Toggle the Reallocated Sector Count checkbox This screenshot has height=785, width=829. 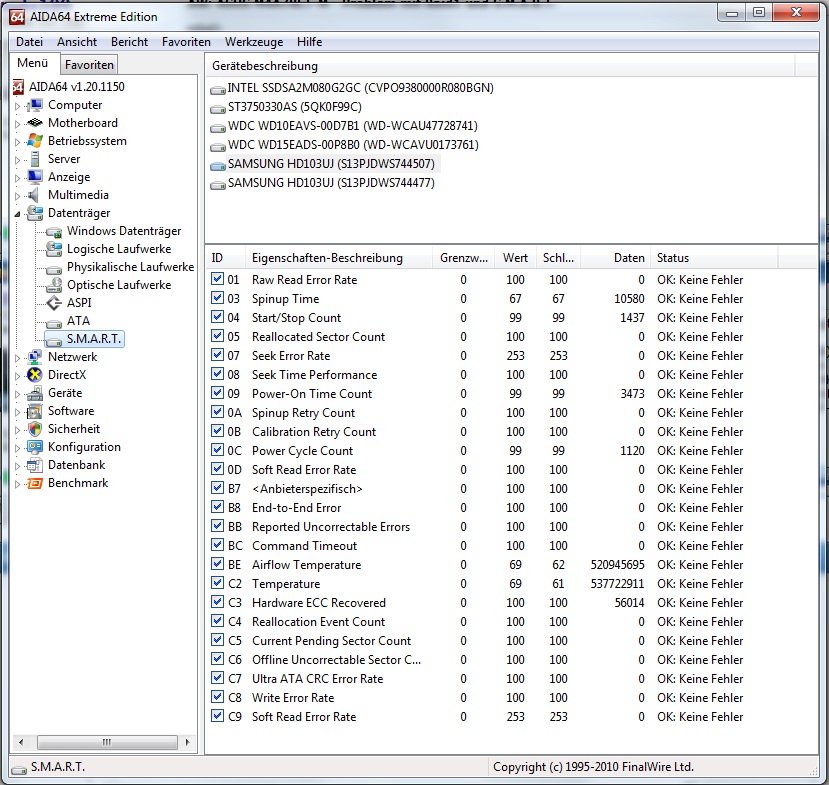coord(217,336)
